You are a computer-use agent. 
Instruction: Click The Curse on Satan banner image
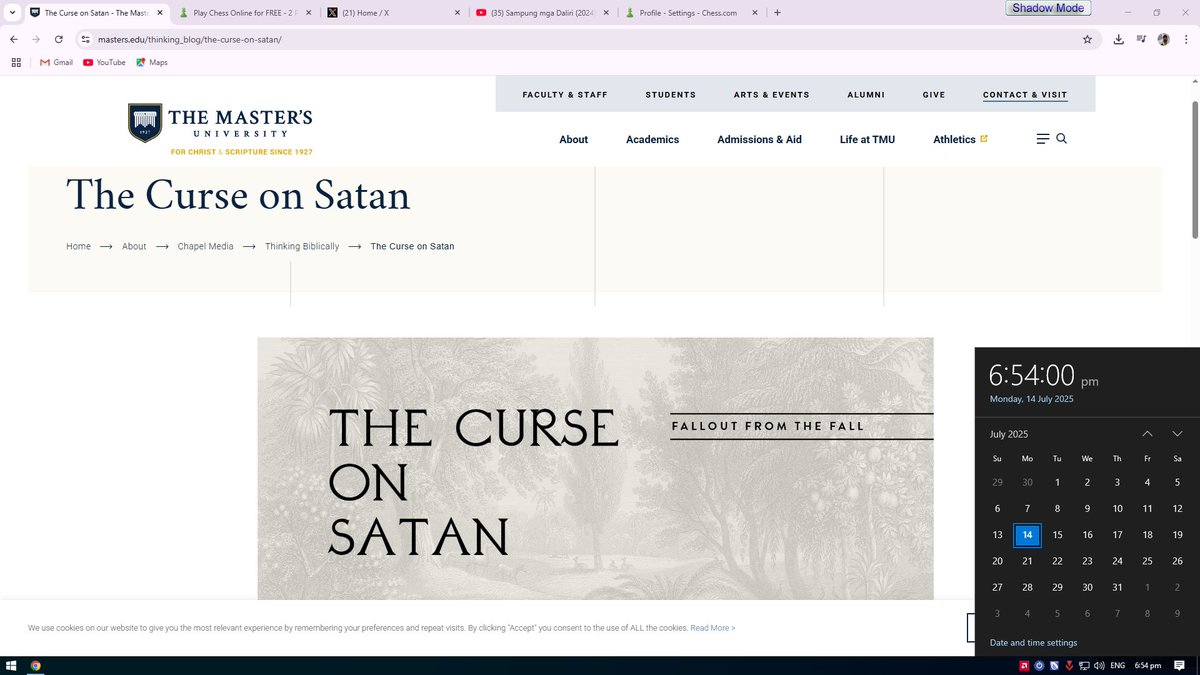595,468
